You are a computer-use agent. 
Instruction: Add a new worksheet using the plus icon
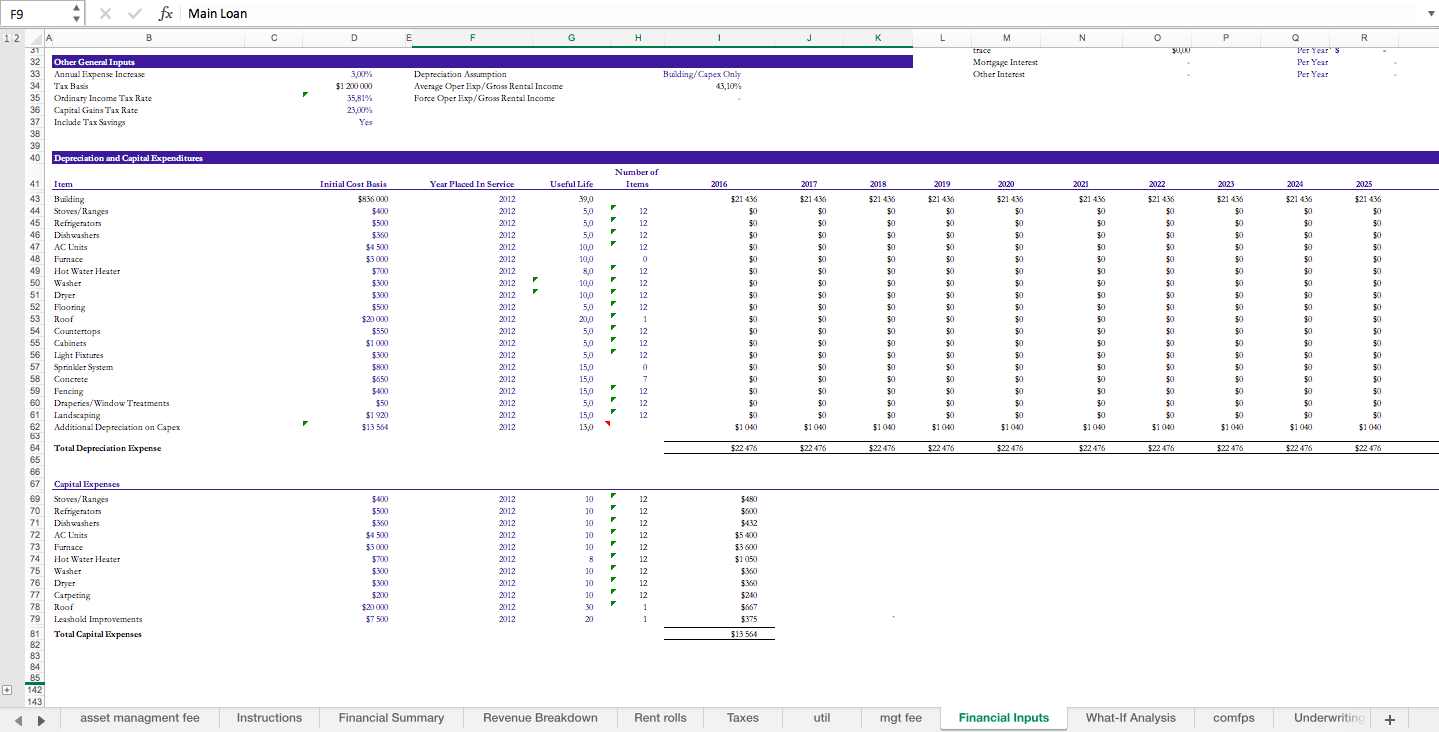coord(1389,718)
